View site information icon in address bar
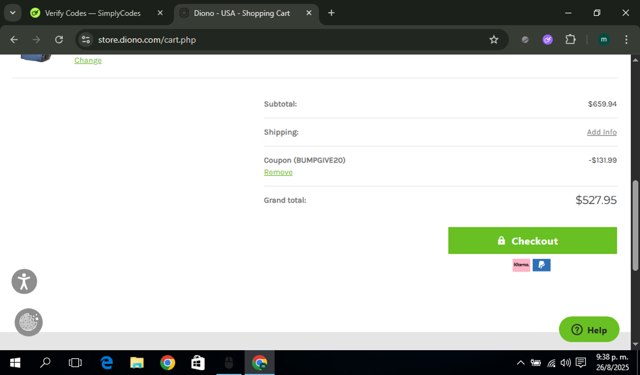 point(86,40)
